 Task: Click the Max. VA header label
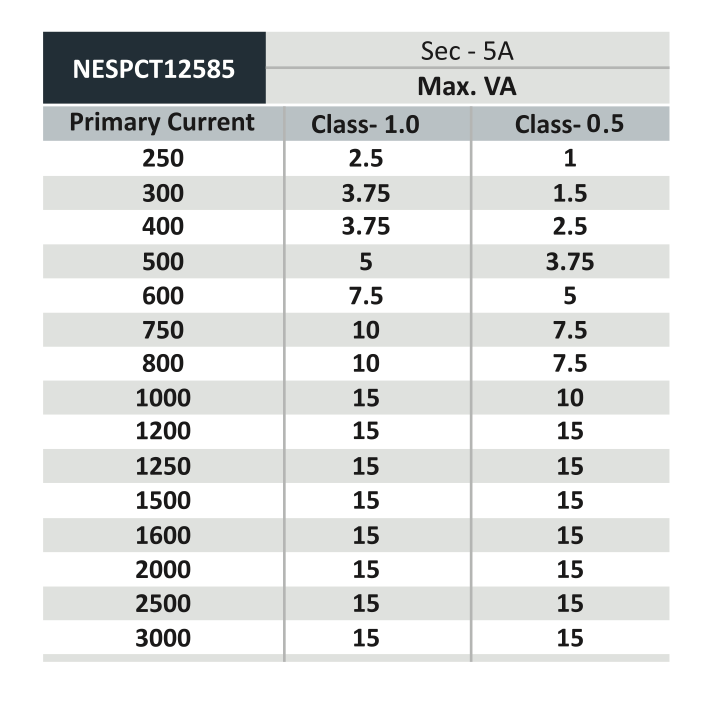466,86
